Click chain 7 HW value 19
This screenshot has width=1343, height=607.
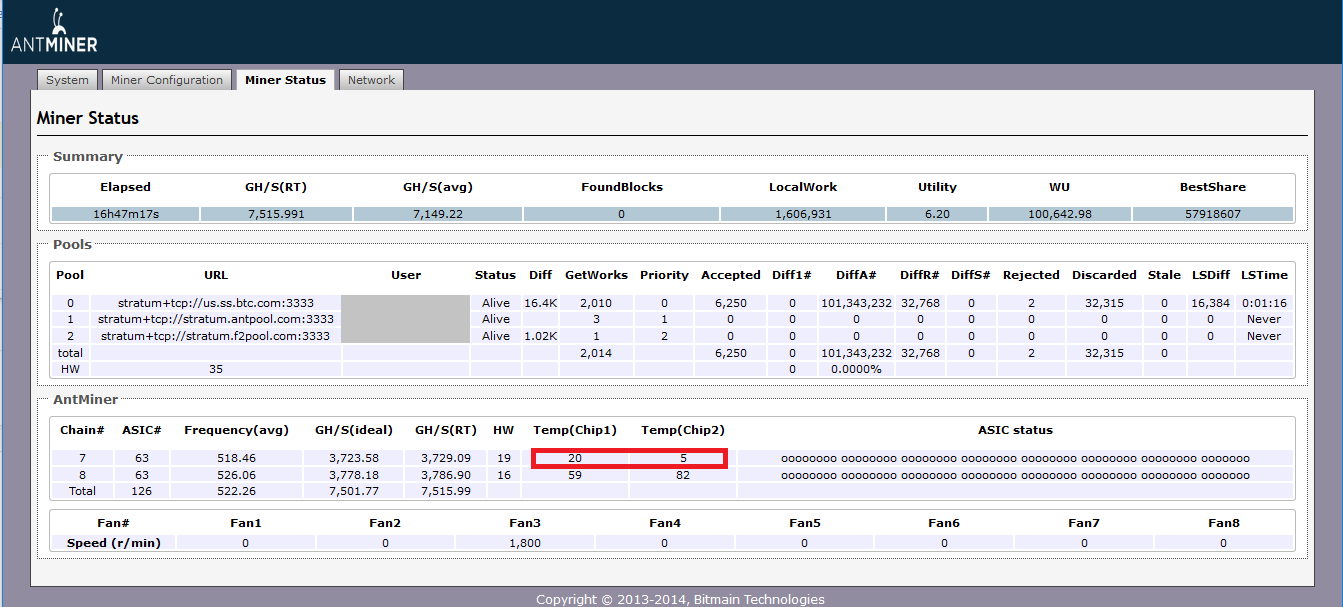point(503,457)
